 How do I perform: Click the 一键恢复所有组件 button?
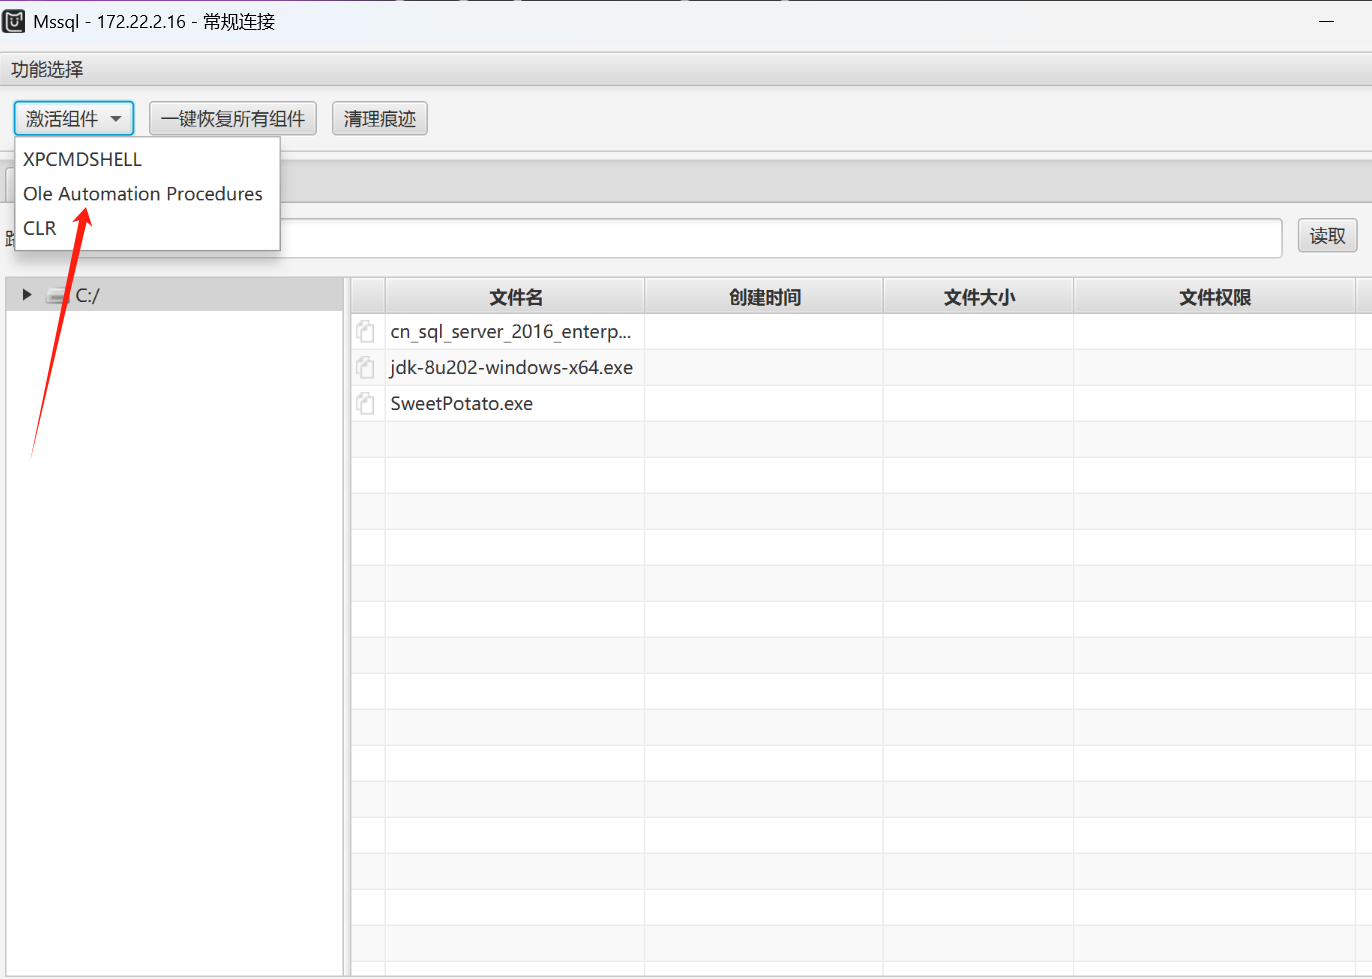pyautogui.click(x=233, y=119)
